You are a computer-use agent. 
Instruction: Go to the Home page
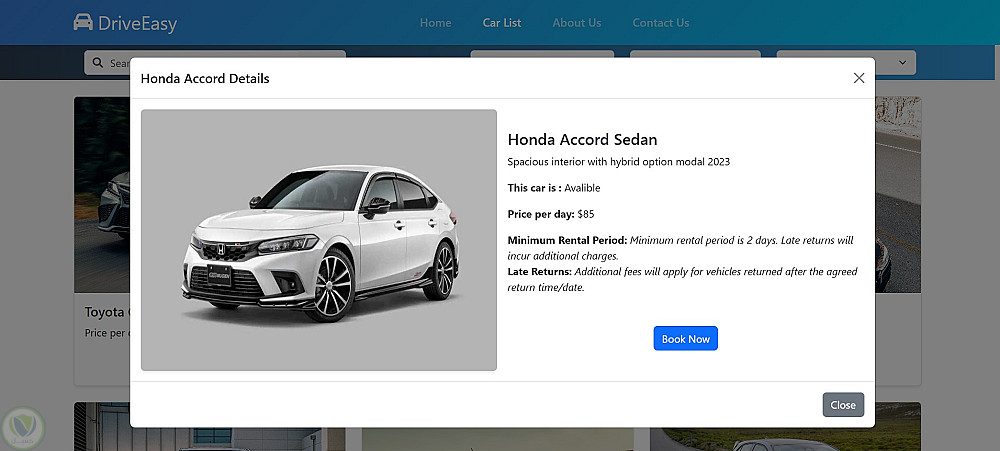(435, 23)
